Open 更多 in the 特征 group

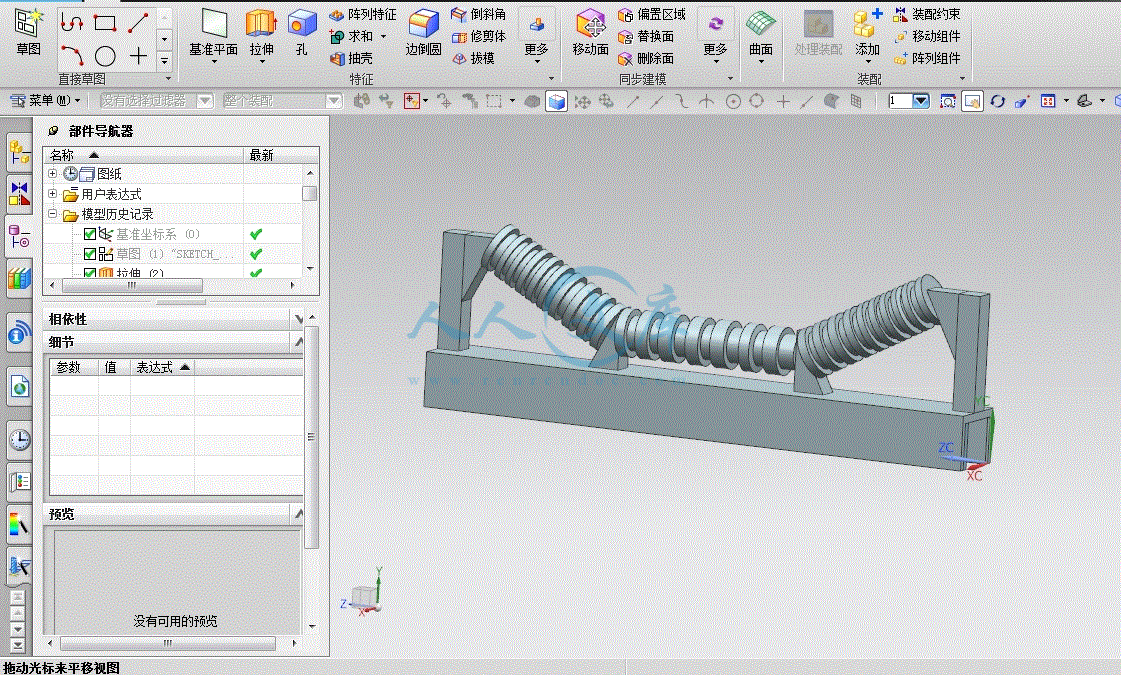coord(536,36)
